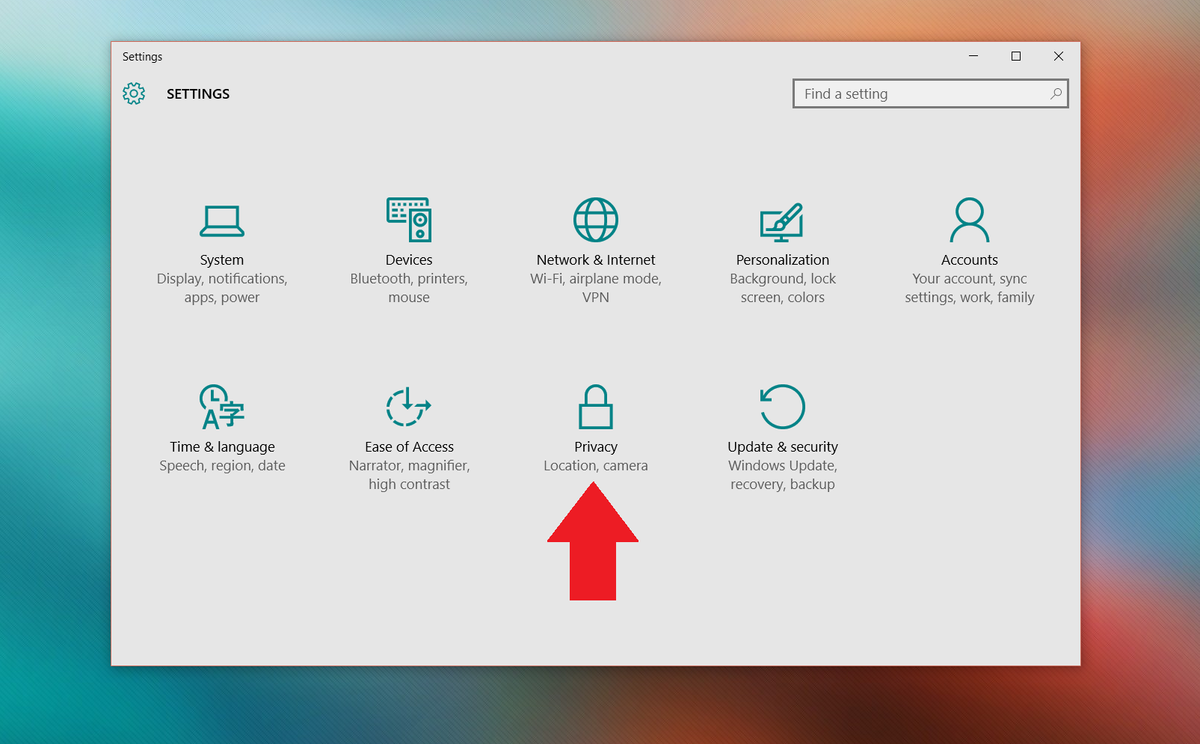
Task: Select the SETTINGS heading text
Action: pos(197,93)
